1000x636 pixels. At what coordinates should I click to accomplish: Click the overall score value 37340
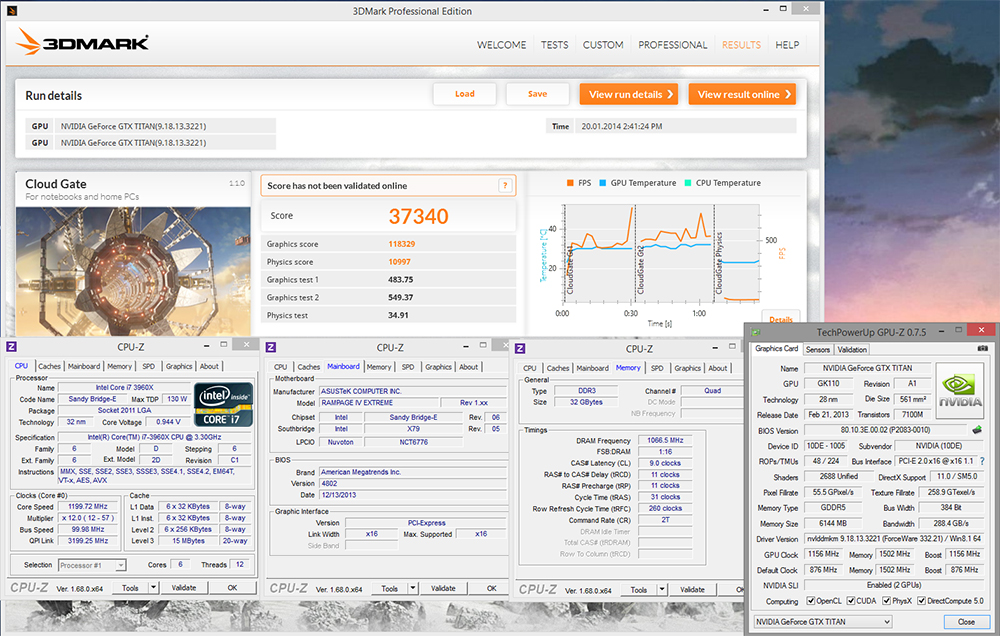click(418, 216)
